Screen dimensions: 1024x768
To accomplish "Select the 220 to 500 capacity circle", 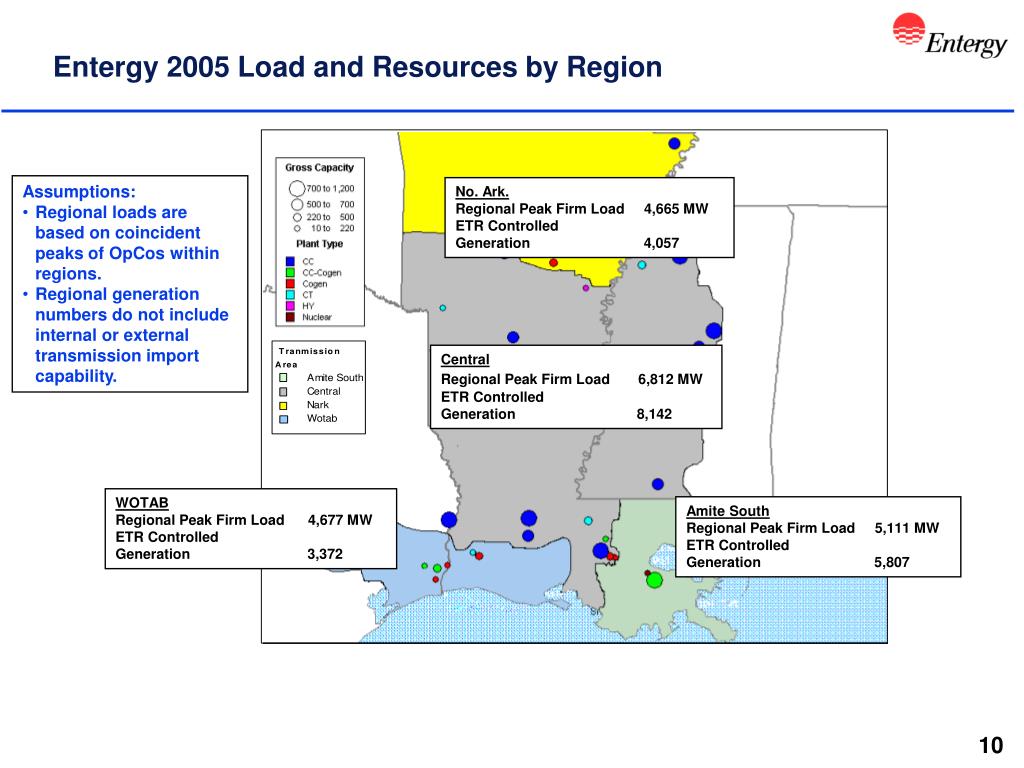I will [297, 217].
